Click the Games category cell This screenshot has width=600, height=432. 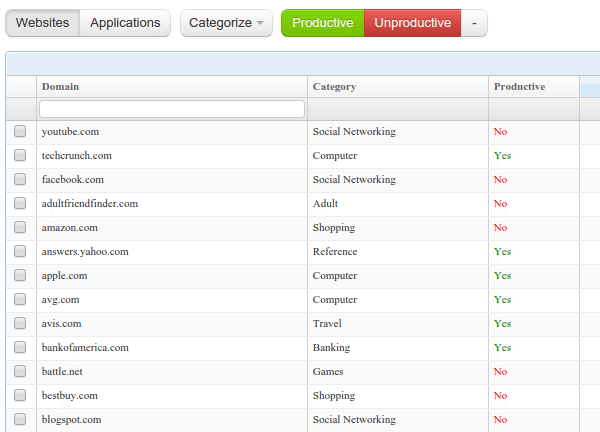tap(398, 372)
